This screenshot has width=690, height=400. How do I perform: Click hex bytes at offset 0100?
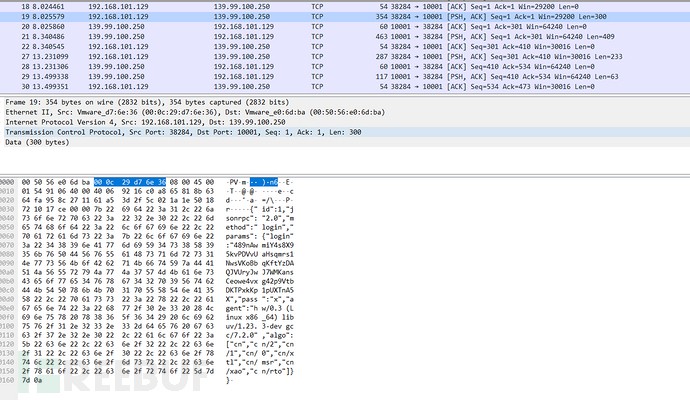(117, 327)
